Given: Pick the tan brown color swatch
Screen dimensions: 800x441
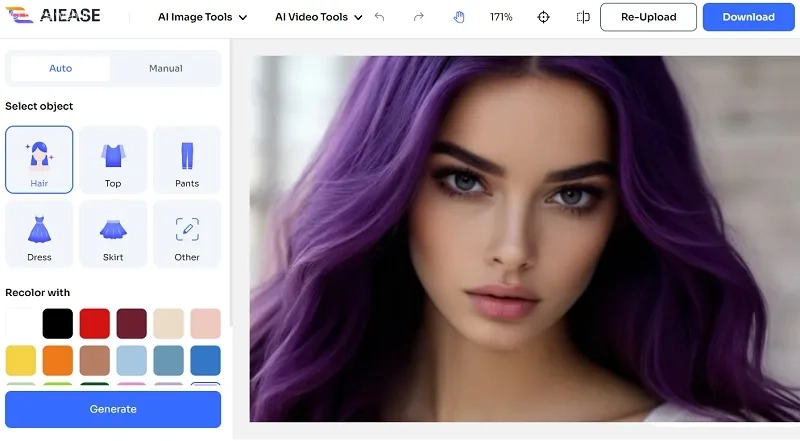Looking at the screenshot, I should tap(94, 360).
